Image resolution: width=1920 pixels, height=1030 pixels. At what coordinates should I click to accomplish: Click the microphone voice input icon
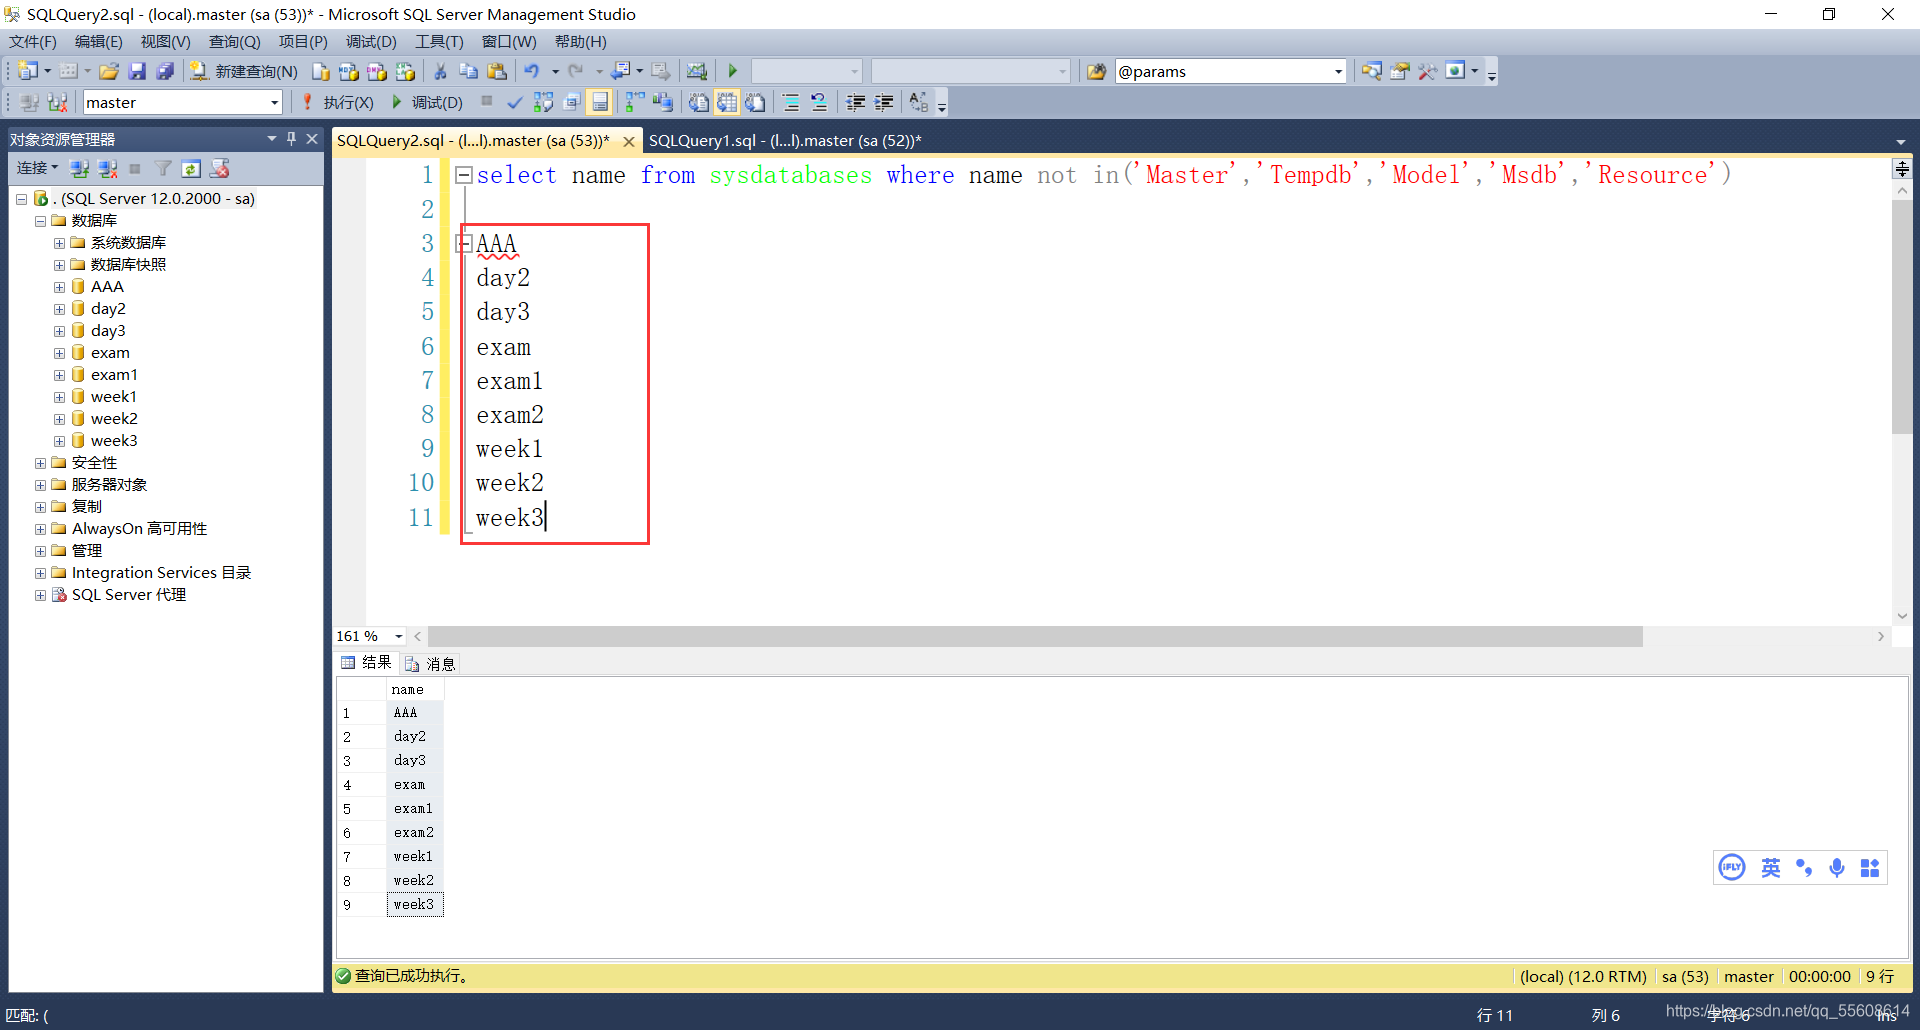(1836, 867)
